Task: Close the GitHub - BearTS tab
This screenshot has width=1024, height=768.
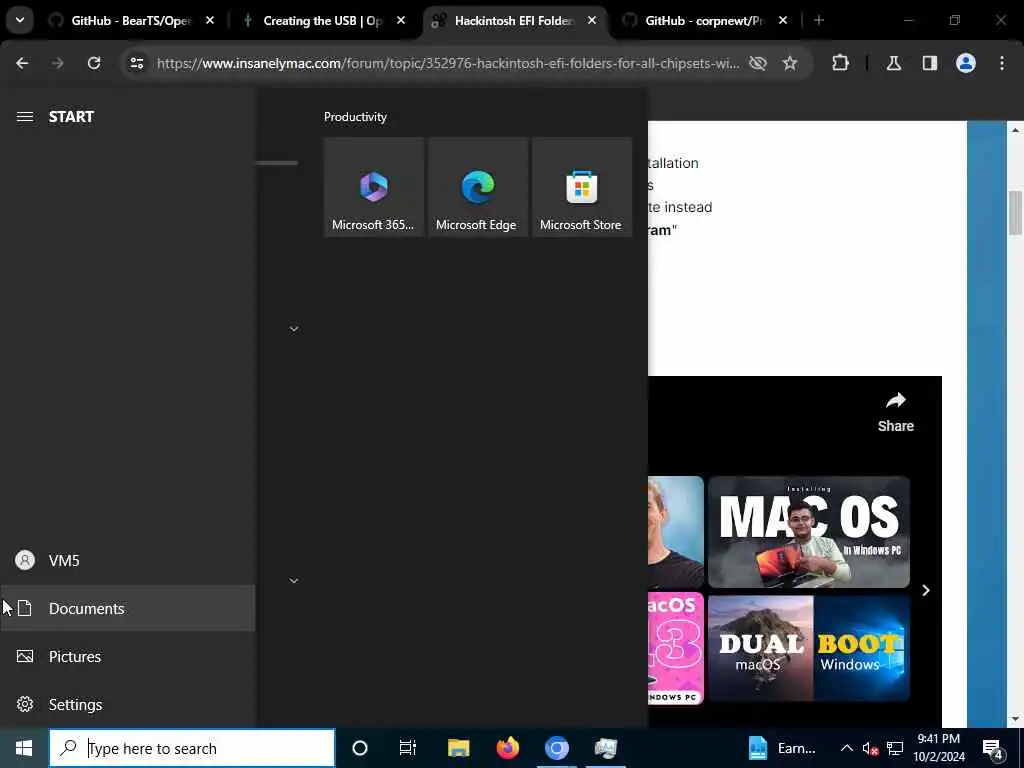Action: (210, 21)
